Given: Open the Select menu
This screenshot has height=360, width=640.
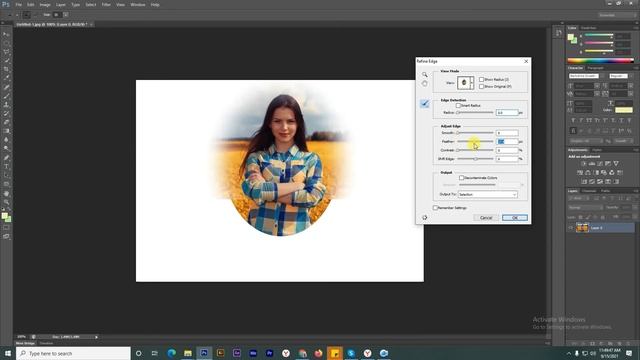Looking at the screenshot, I should (91, 4).
